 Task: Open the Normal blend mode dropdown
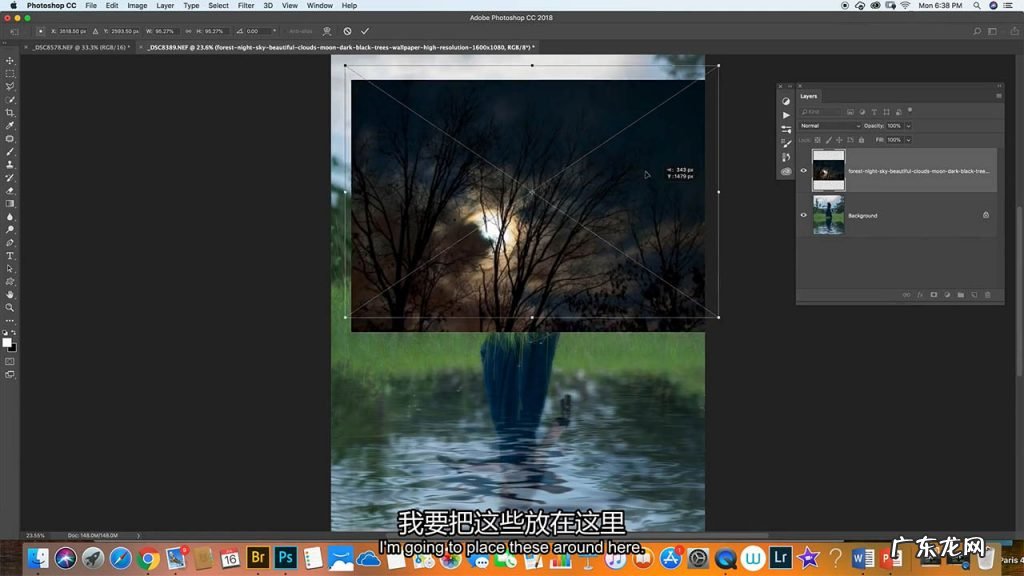[832, 125]
